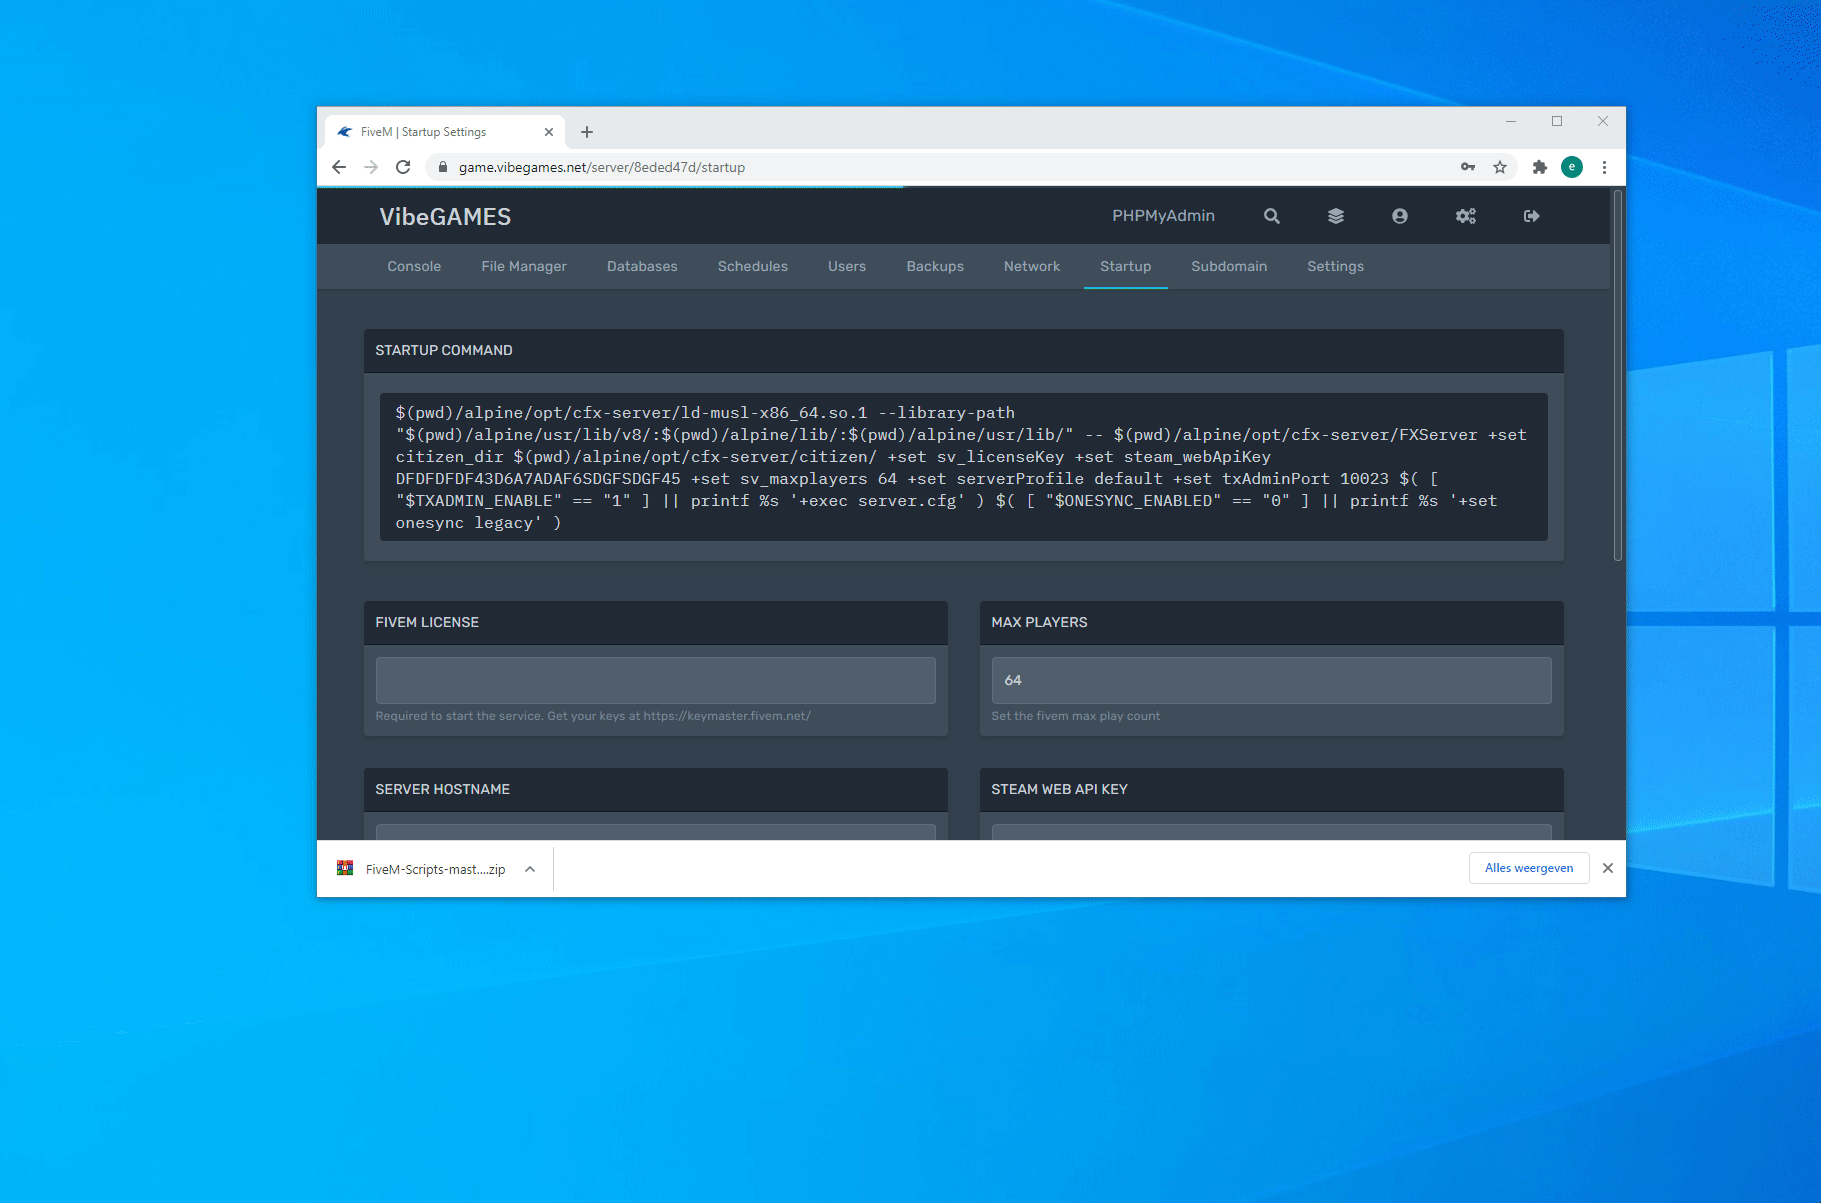Go back with the browser back arrow
Viewport: 1821px width, 1203px height.
[x=339, y=167]
